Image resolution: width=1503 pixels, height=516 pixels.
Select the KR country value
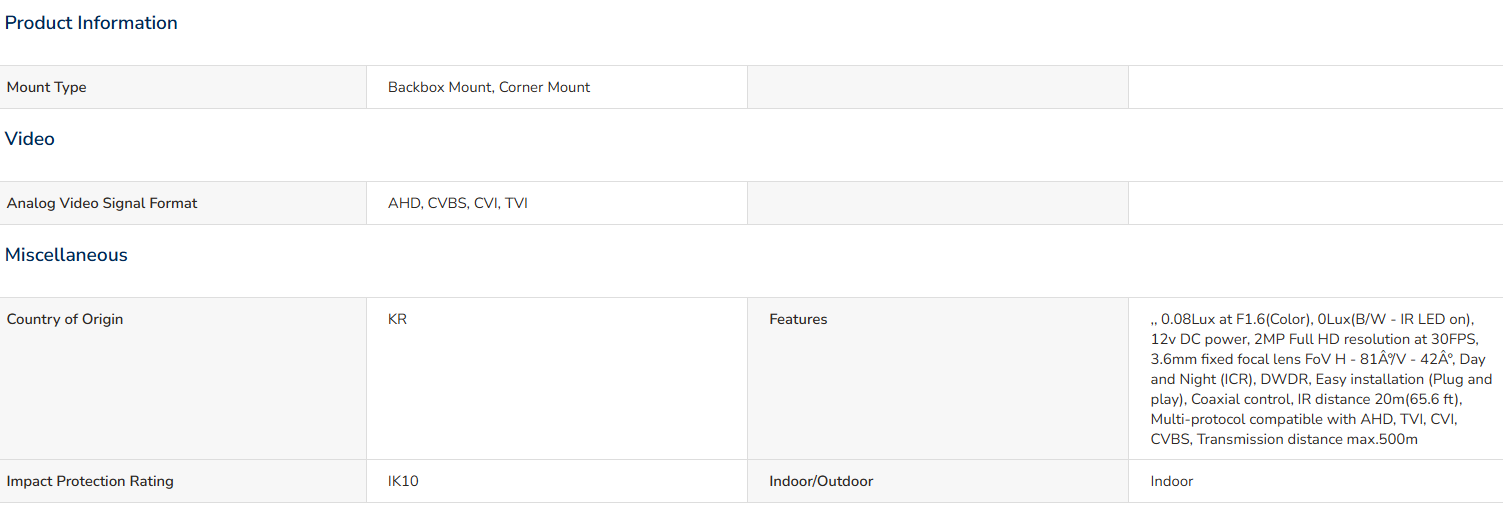pyautogui.click(x=397, y=319)
